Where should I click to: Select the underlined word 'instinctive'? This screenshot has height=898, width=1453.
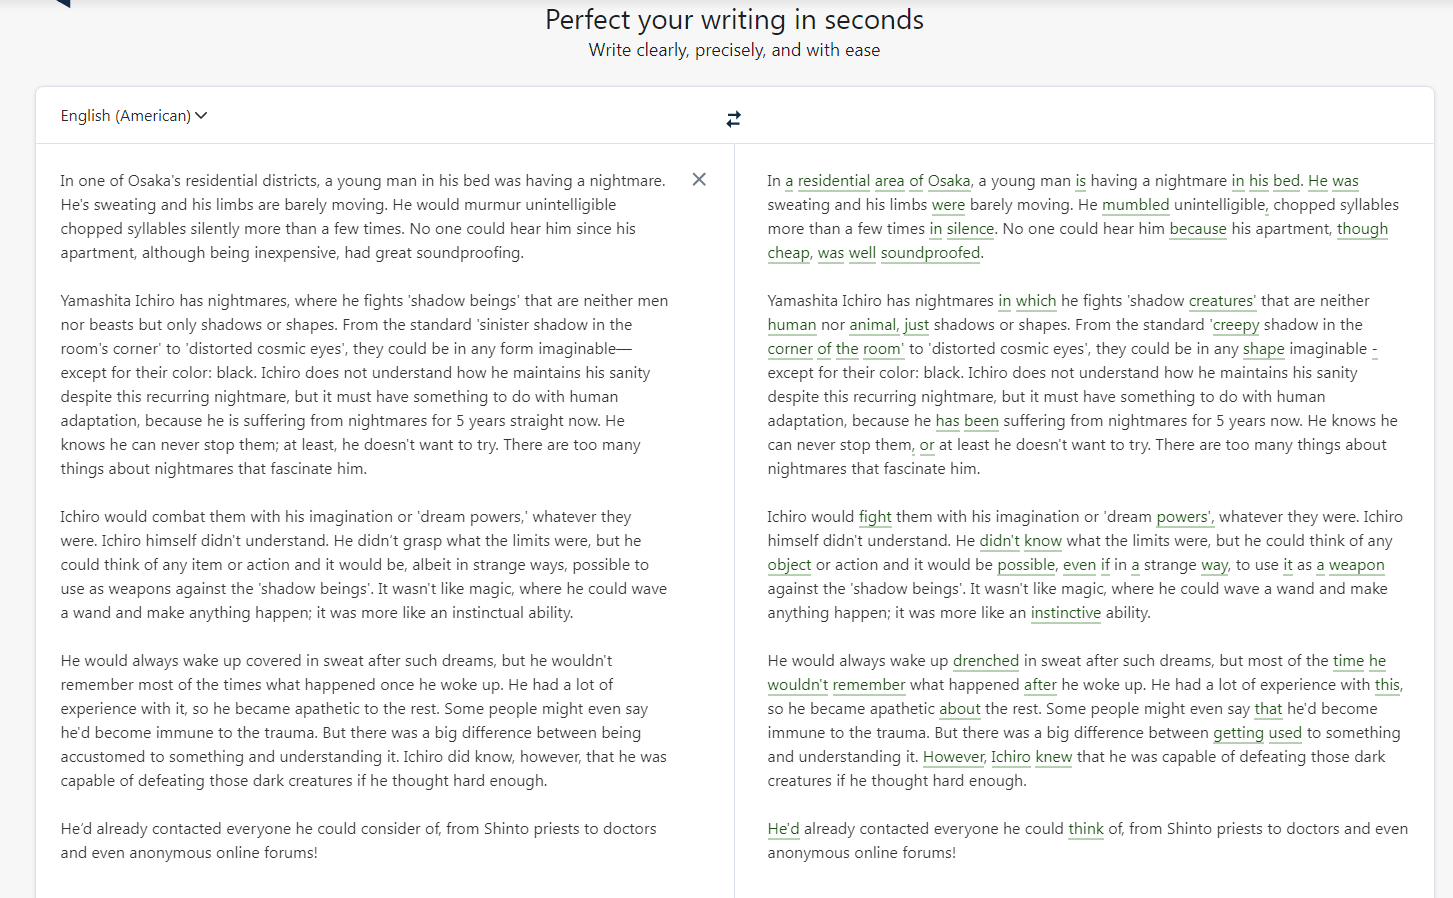[x=1065, y=613]
